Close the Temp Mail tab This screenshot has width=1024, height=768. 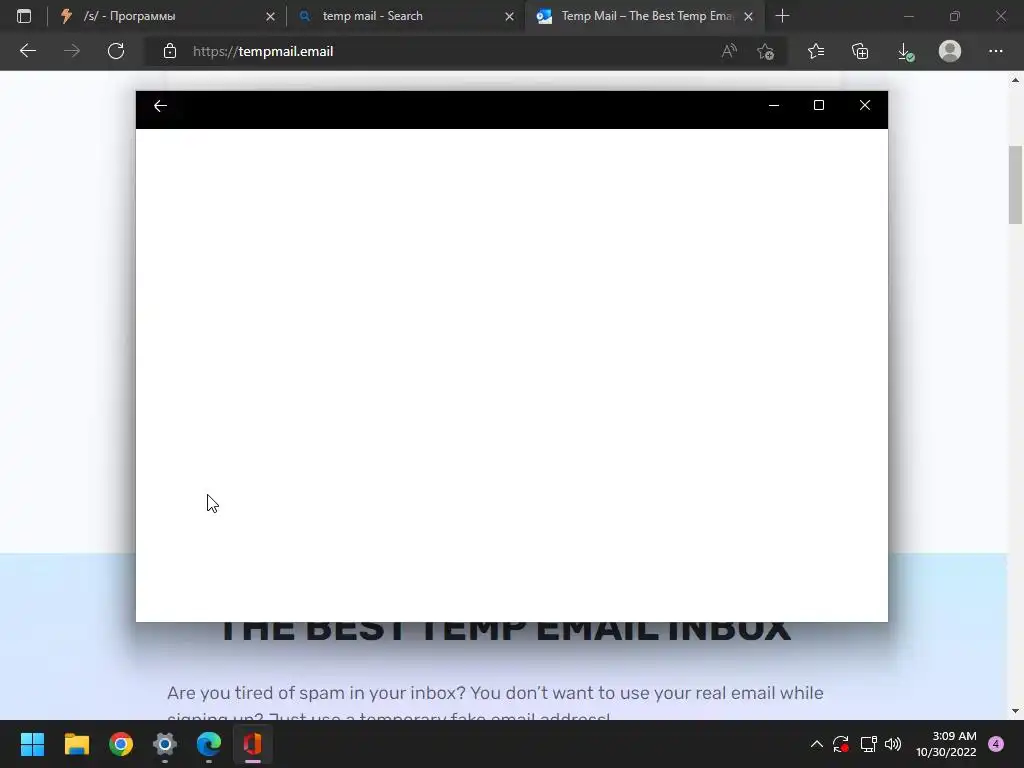pyautogui.click(x=748, y=16)
